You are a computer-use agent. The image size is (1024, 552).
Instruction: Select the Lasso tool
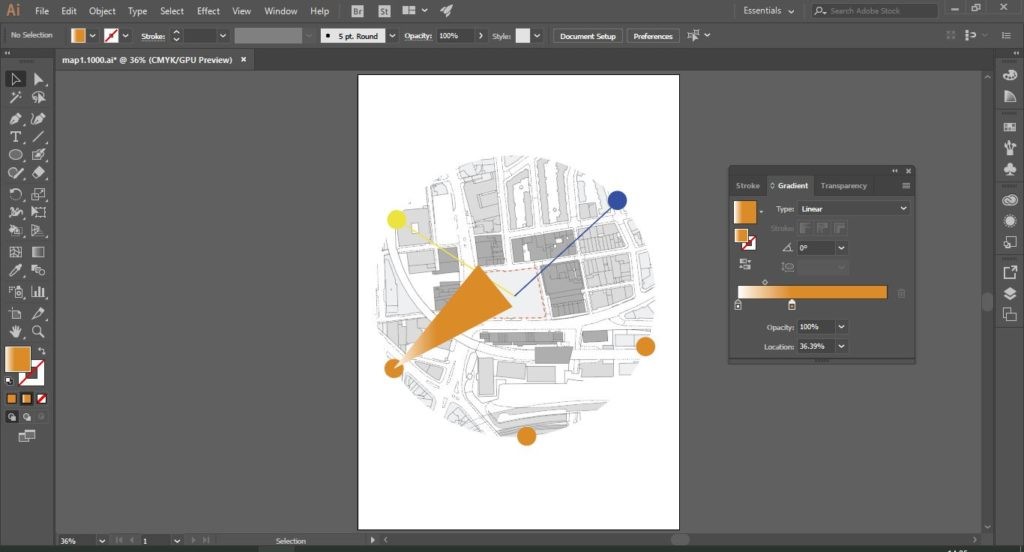39,97
